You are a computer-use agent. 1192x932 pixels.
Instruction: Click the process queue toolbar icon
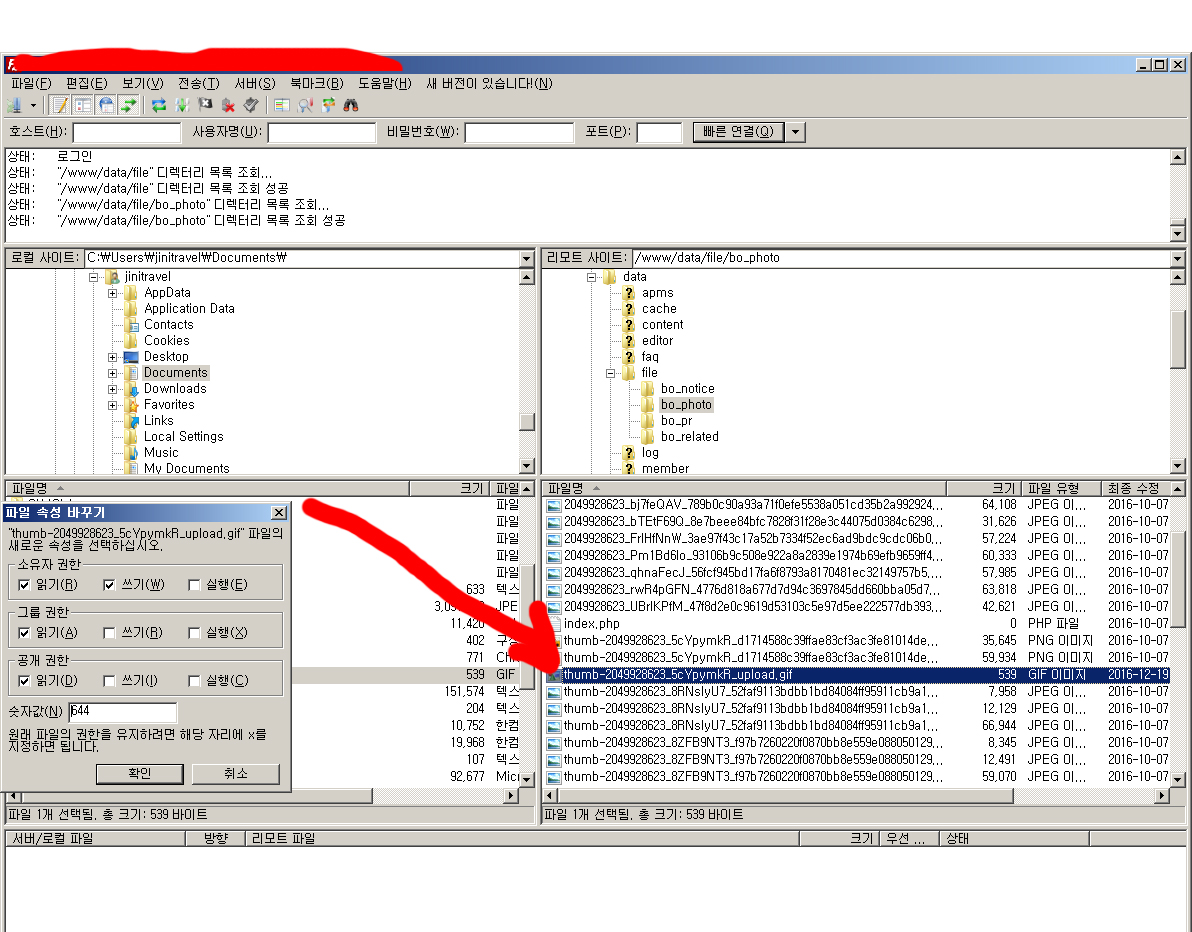[182, 106]
